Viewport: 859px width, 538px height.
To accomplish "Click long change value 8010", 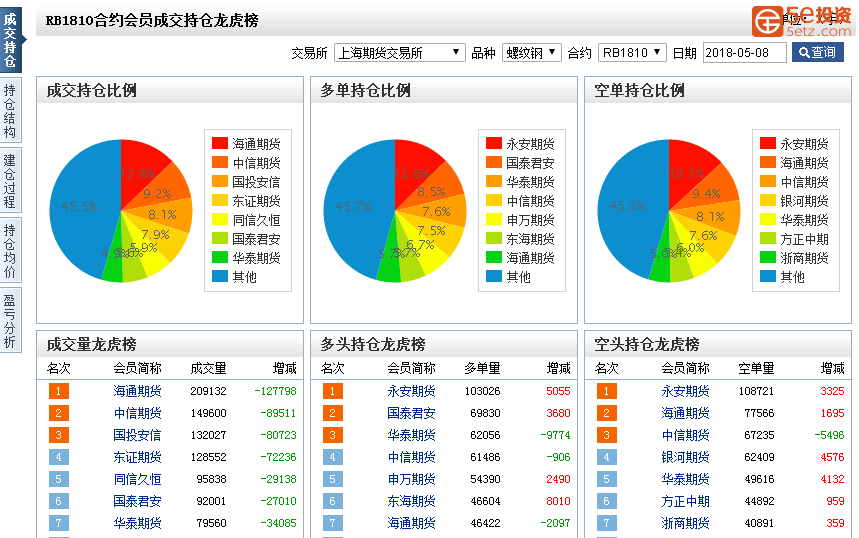I will point(558,501).
